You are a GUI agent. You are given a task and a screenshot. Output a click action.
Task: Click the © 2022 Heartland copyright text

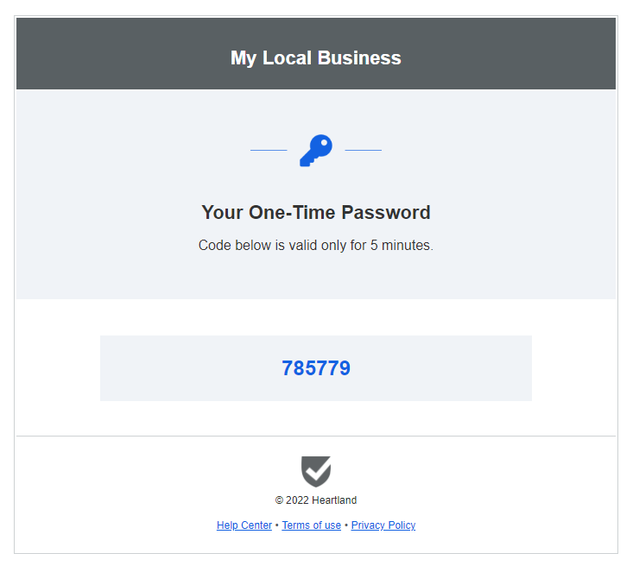pos(316,500)
